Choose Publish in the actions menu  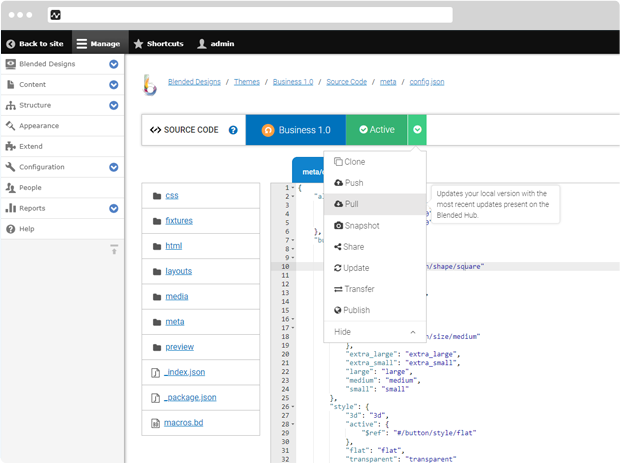point(356,310)
